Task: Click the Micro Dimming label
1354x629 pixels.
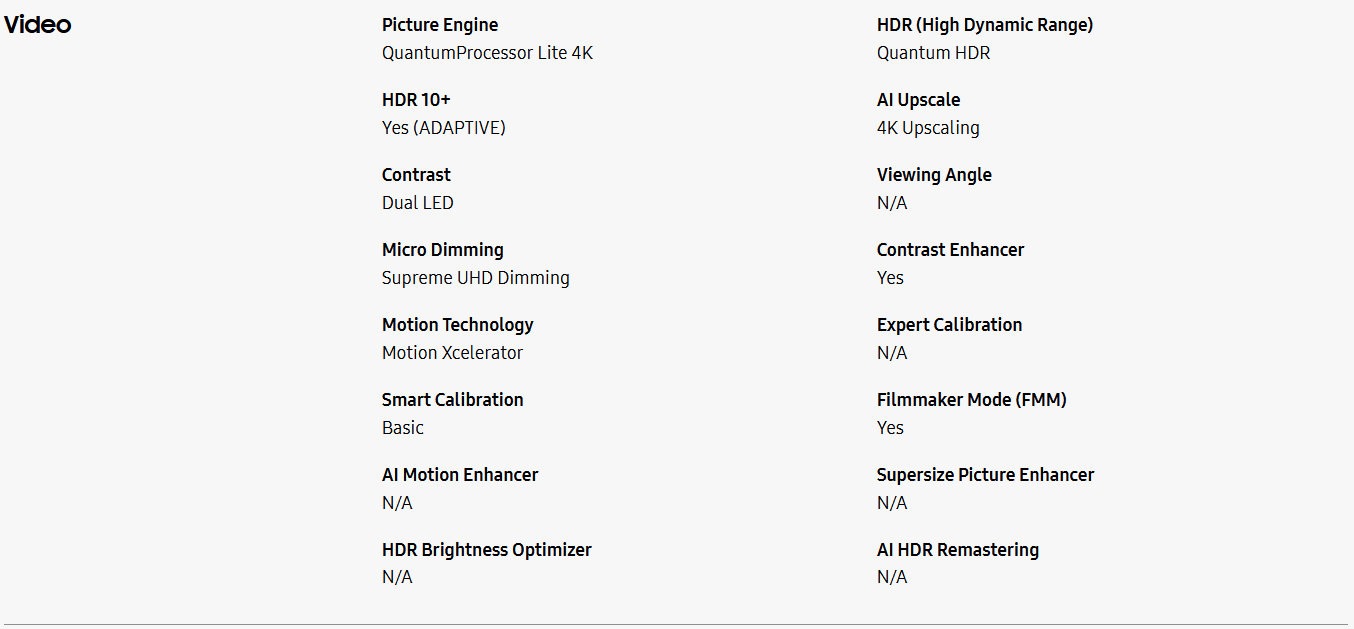Action: [442, 250]
